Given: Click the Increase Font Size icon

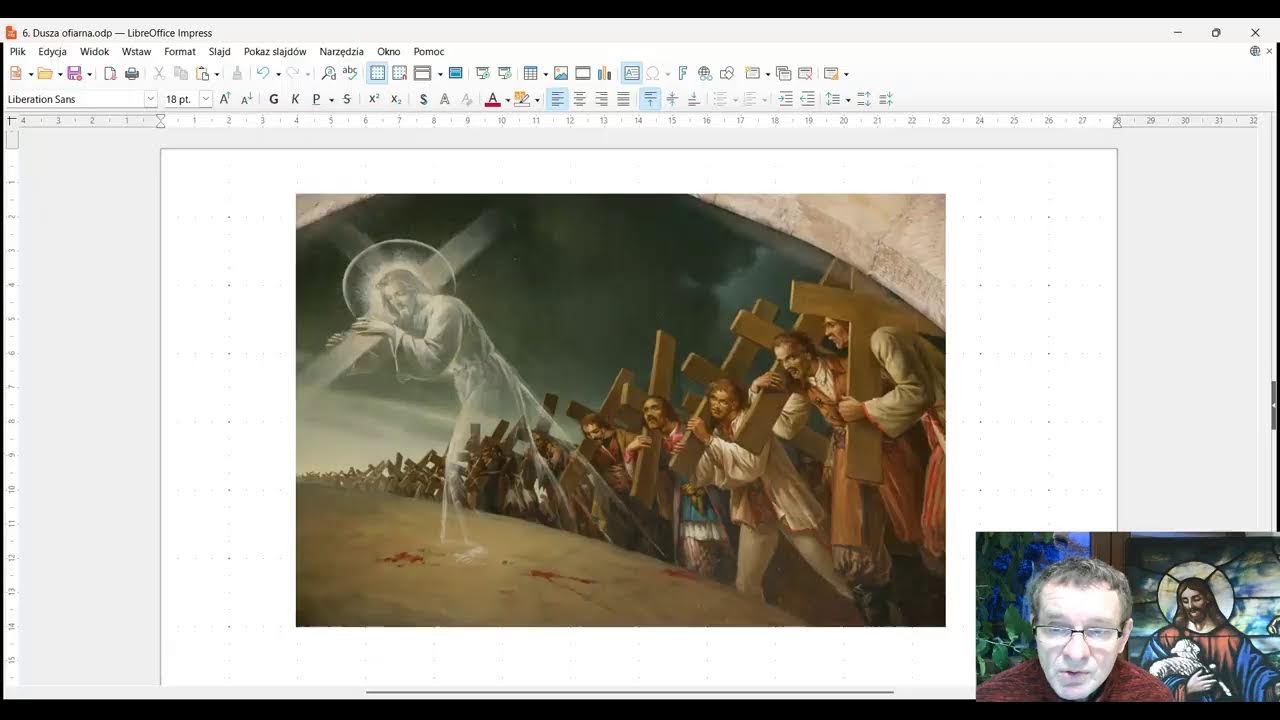Looking at the screenshot, I should [225, 99].
